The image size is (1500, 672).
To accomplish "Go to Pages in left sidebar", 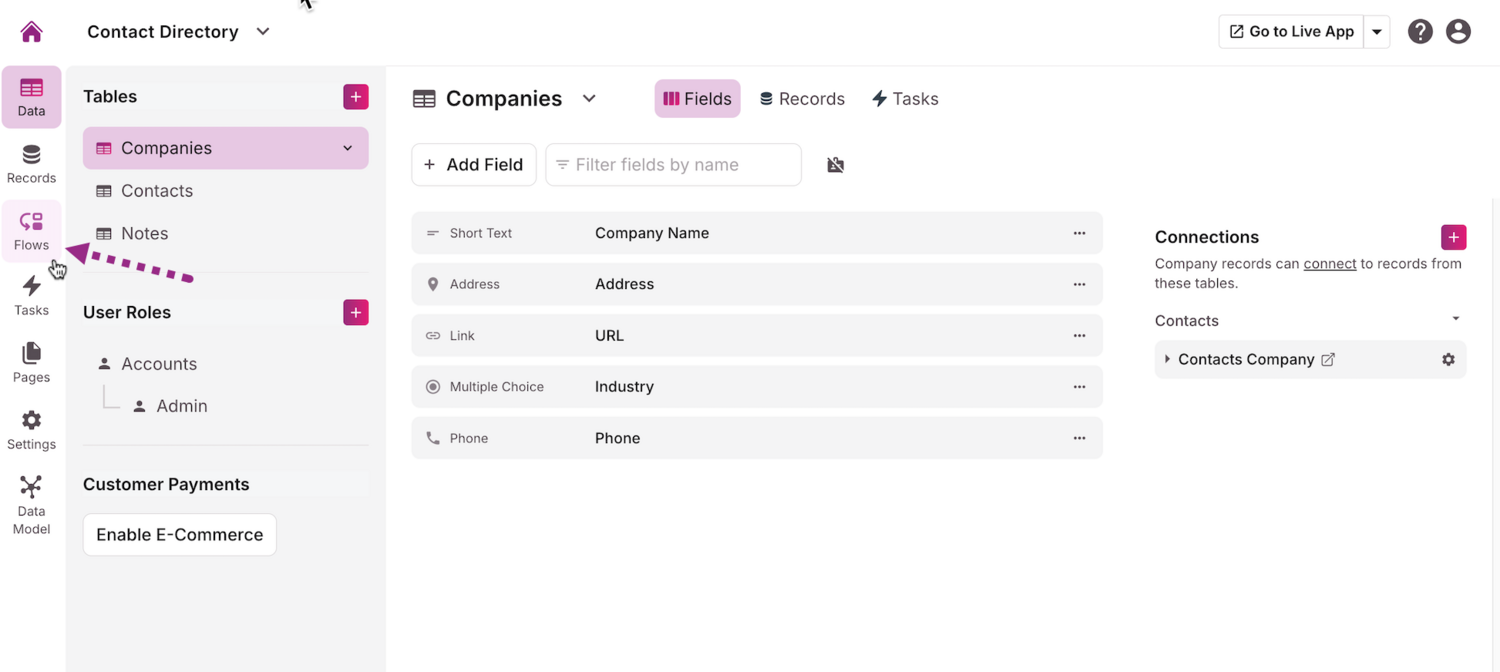I will tap(31, 362).
